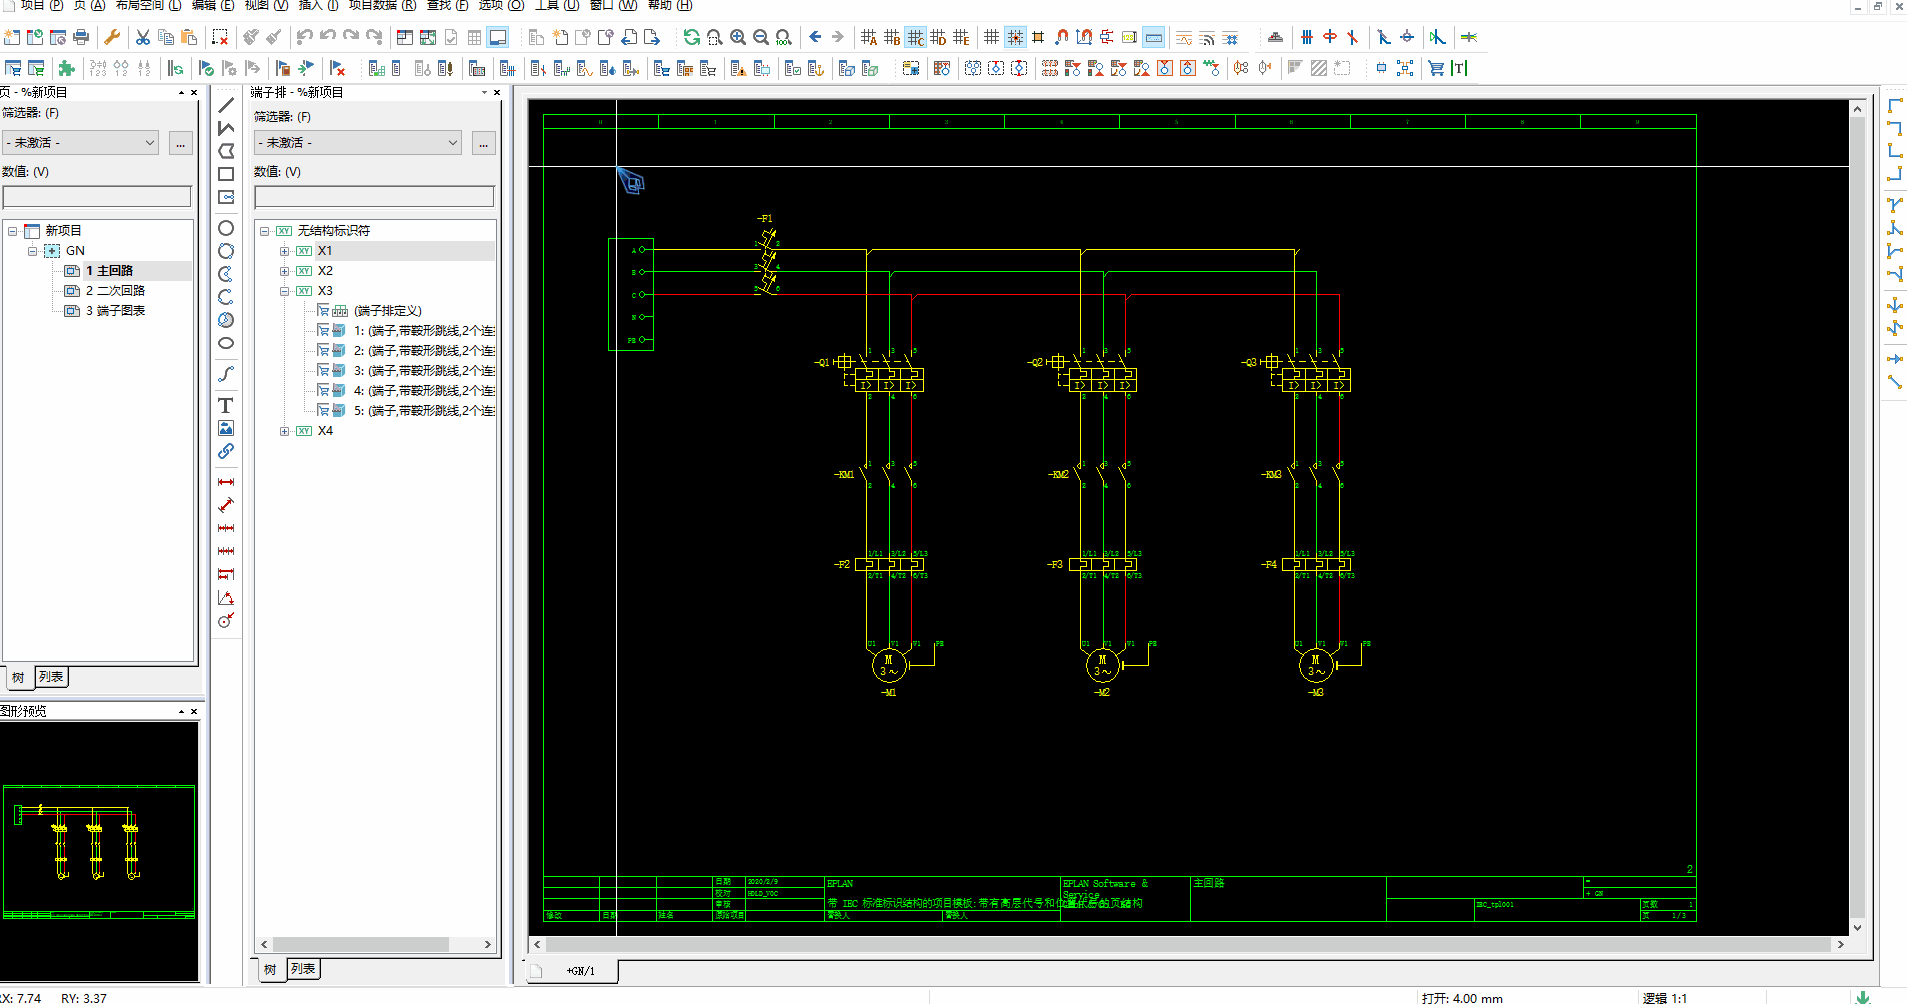The width and height of the screenshot is (1907, 1004).
Task: Switch to 列表 tab in terminal panel
Action: (303, 969)
